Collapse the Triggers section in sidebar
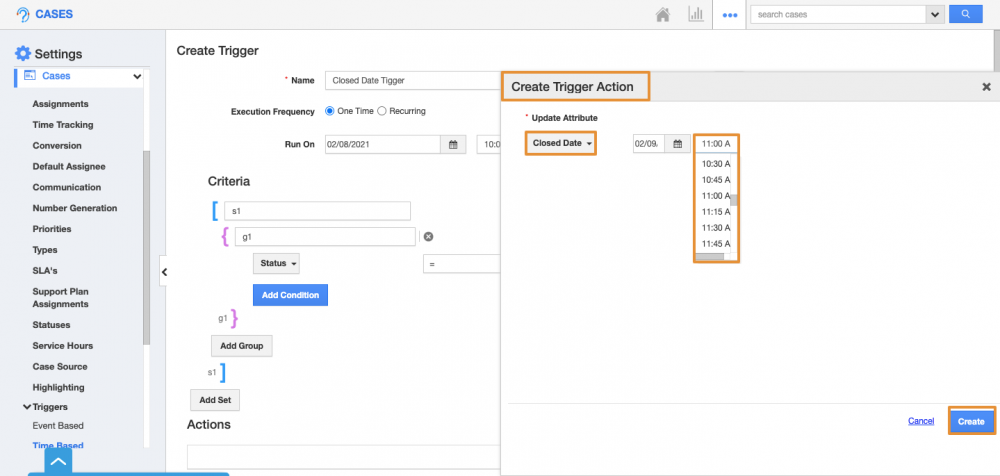The width and height of the screenshot is (1000, 476). pyautogui.click(x=27, y=407)
